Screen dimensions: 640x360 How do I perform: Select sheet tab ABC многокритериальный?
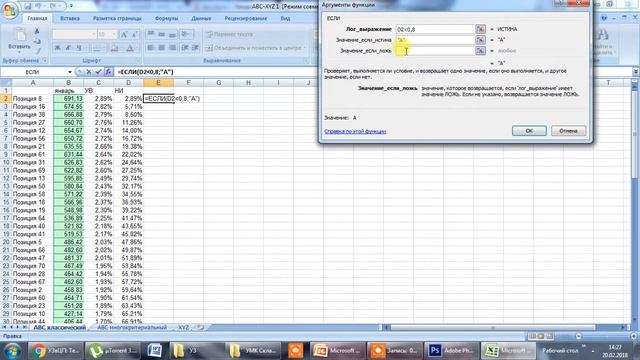click(132, 327)
